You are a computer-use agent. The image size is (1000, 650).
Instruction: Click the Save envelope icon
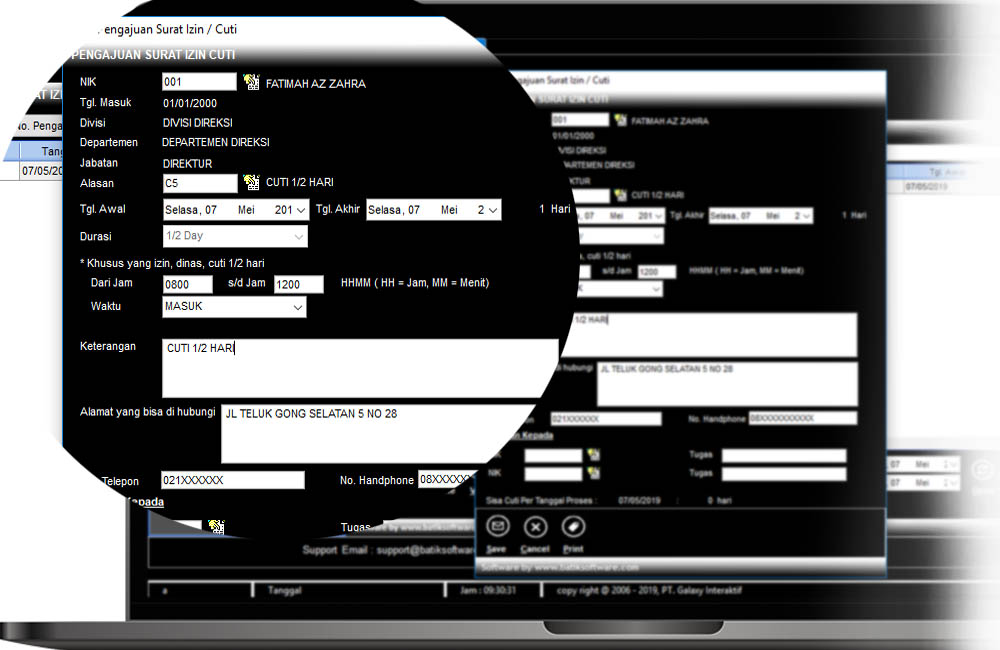point(497,527)
